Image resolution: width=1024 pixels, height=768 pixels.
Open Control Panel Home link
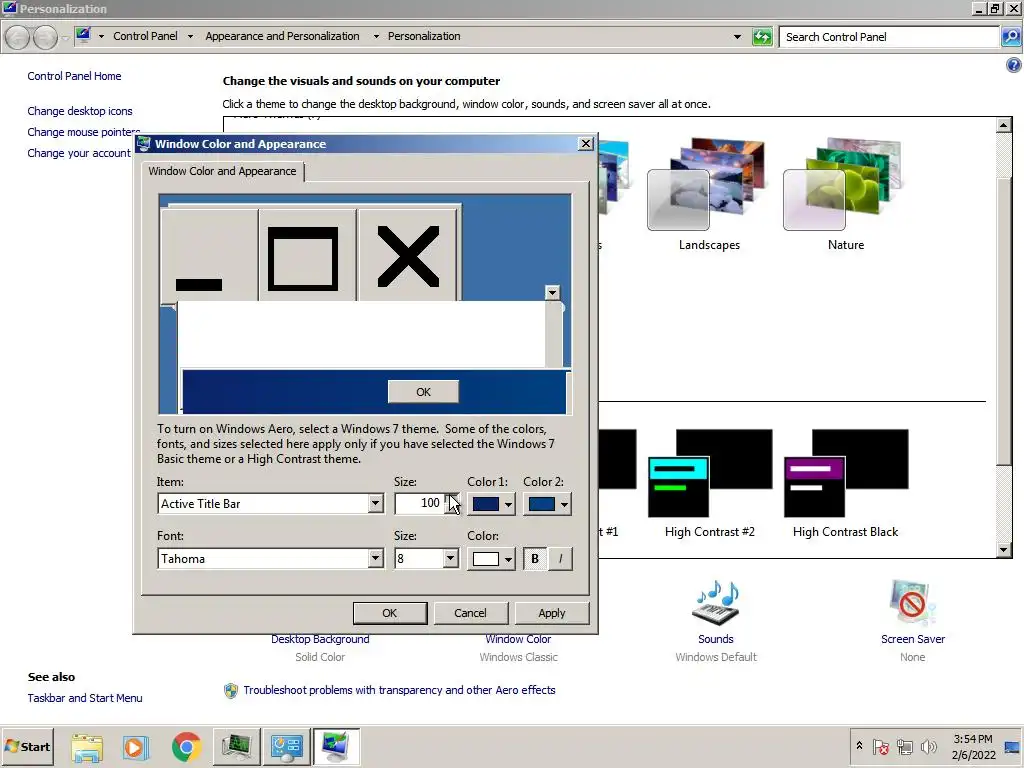pyautogui.click(x=74, y=76)
